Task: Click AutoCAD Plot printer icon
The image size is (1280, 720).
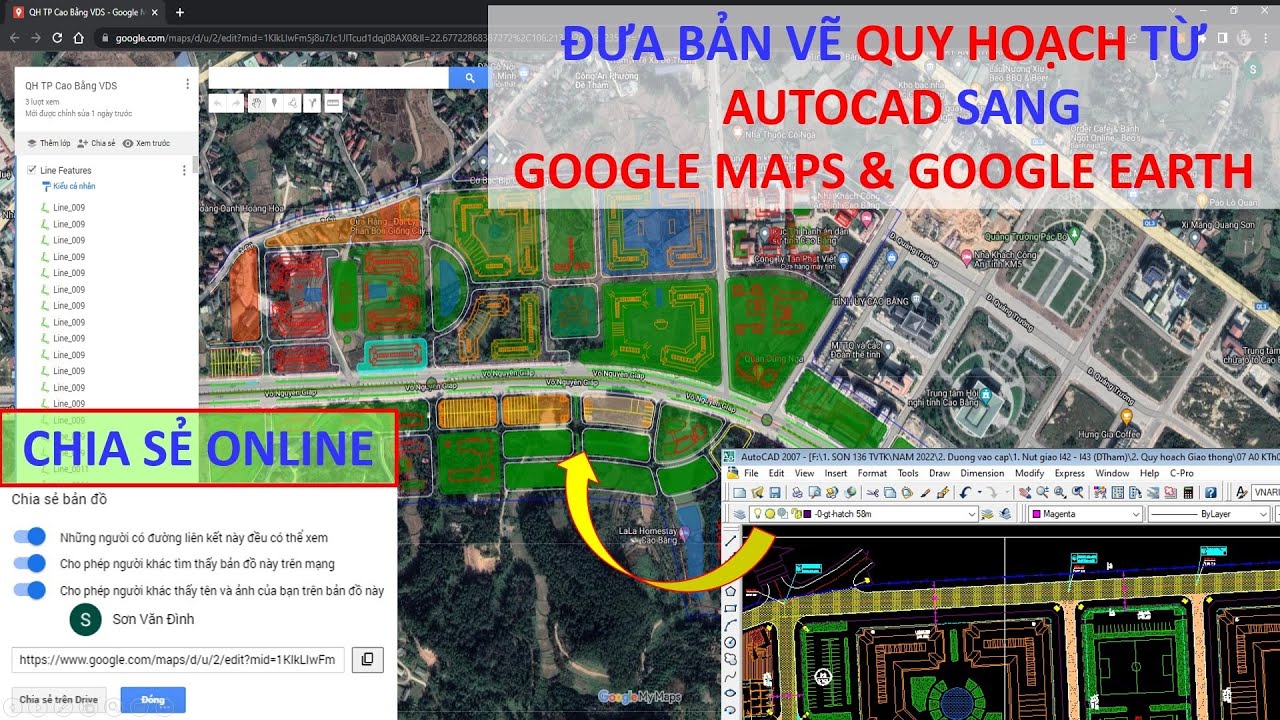Action: pyautogui.click(x=797, y=492)
